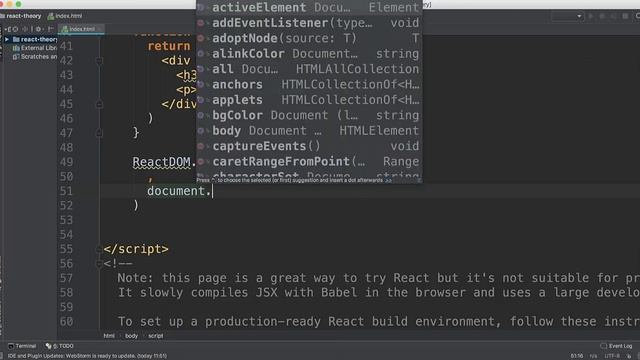Viewport: 640px width, 360px height.
Task: Open project panel settings gear
Action: pyautogui.click(x=38, y=29)
